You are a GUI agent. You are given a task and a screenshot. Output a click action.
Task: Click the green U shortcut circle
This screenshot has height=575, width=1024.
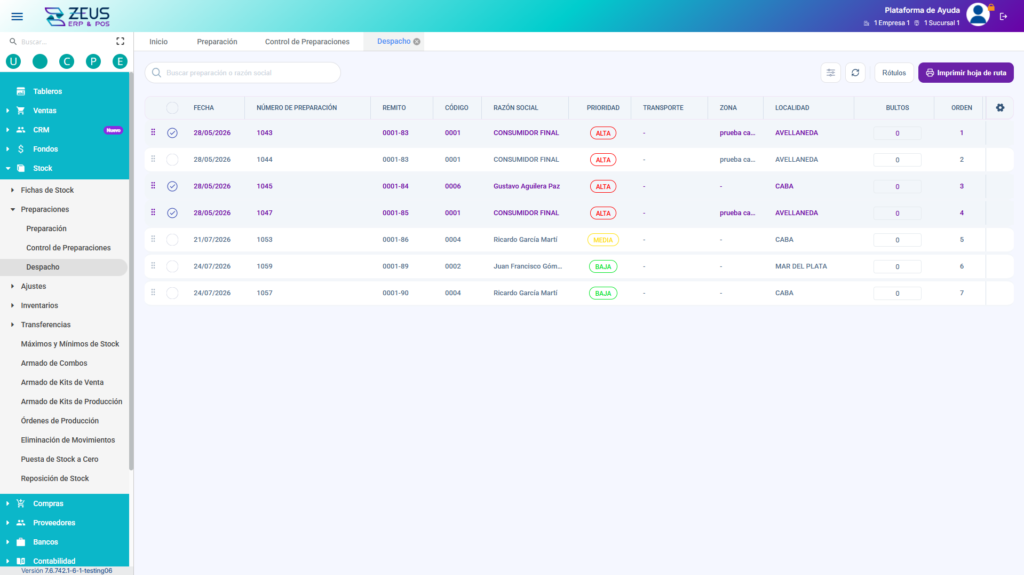(x=13, y=61)
